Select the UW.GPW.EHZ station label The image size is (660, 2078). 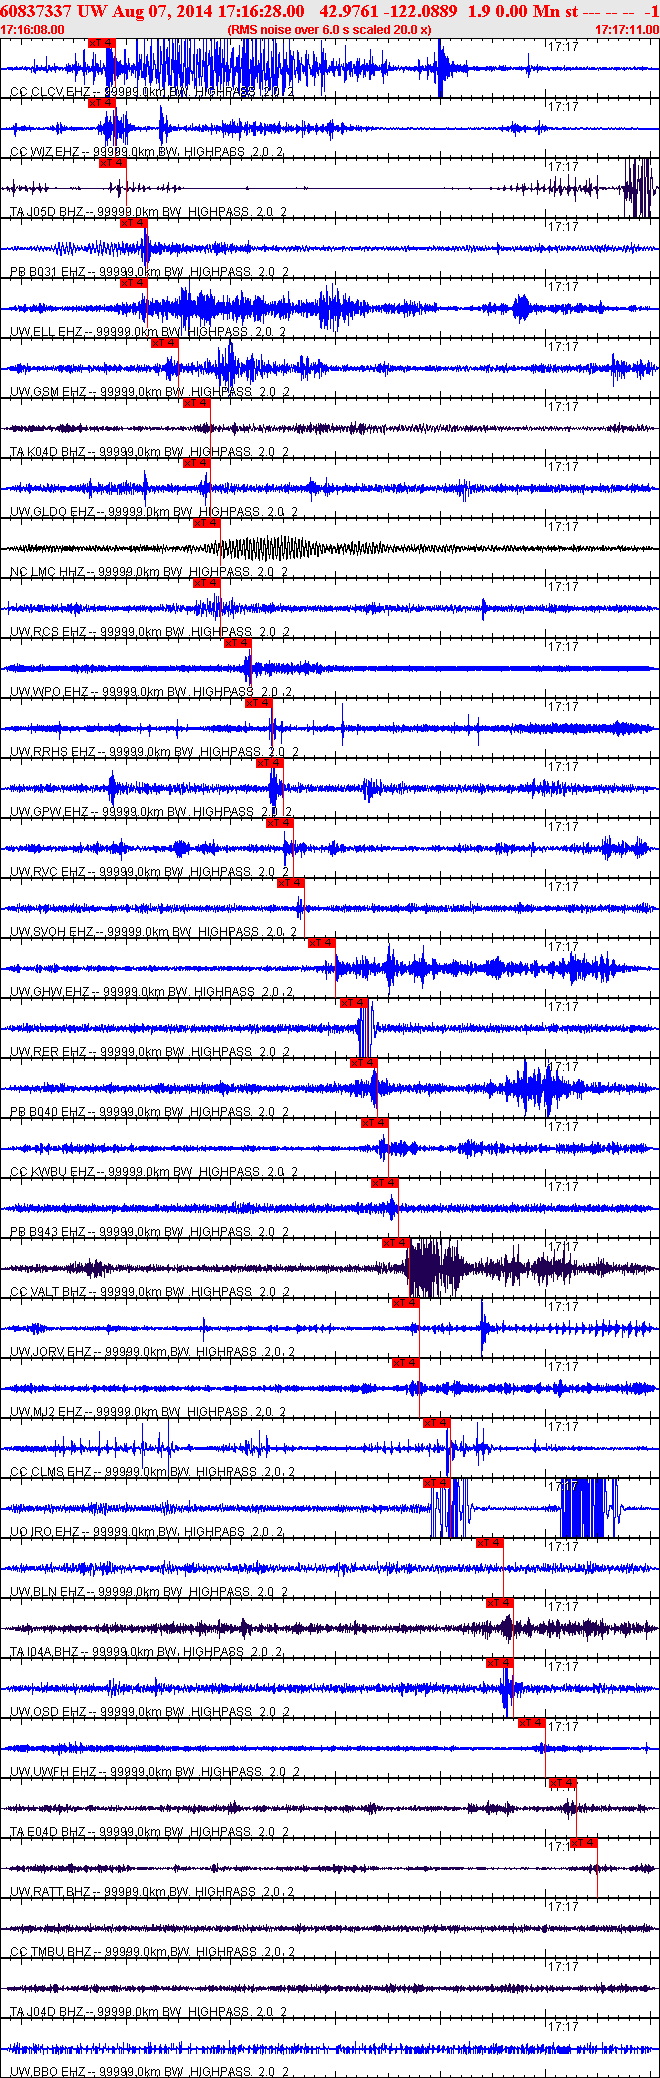(151, 812)
